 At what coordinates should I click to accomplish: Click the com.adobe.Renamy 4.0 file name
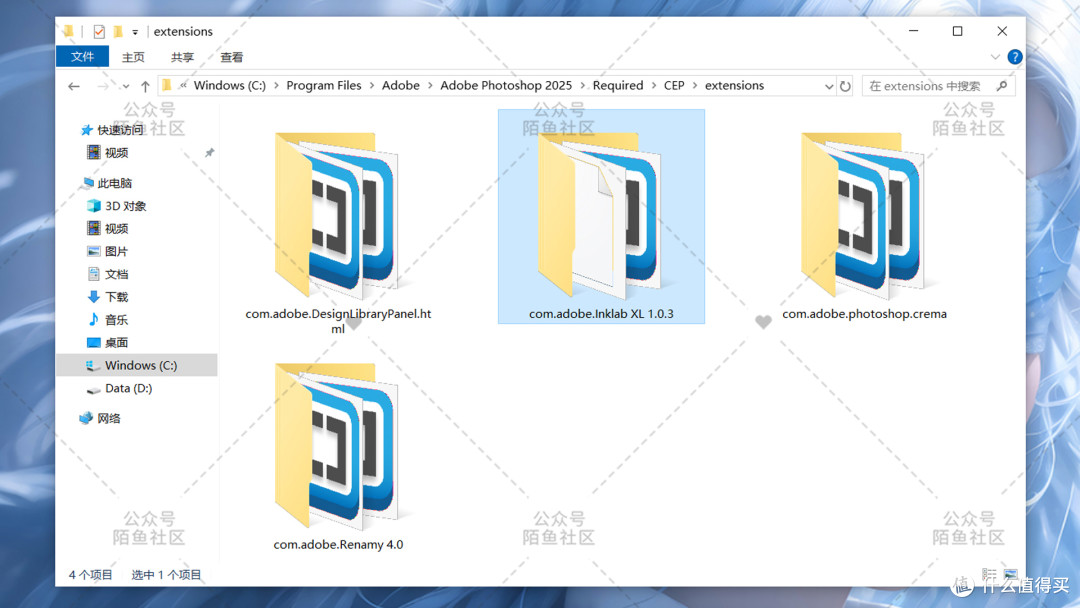coord(338,544)
